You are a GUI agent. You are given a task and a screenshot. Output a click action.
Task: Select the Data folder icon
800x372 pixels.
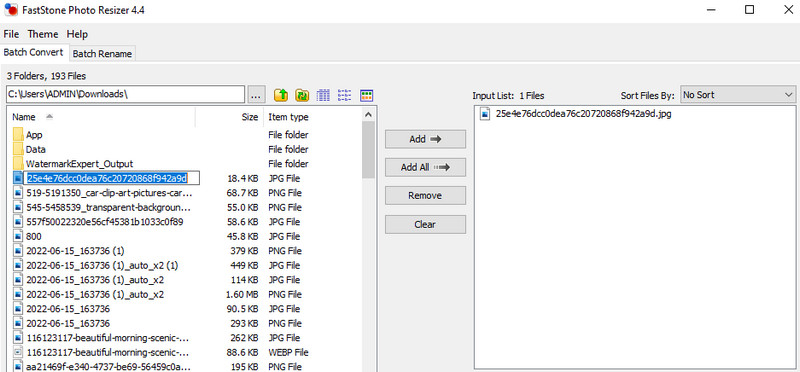pyautogui.click(x=18, y=150)
